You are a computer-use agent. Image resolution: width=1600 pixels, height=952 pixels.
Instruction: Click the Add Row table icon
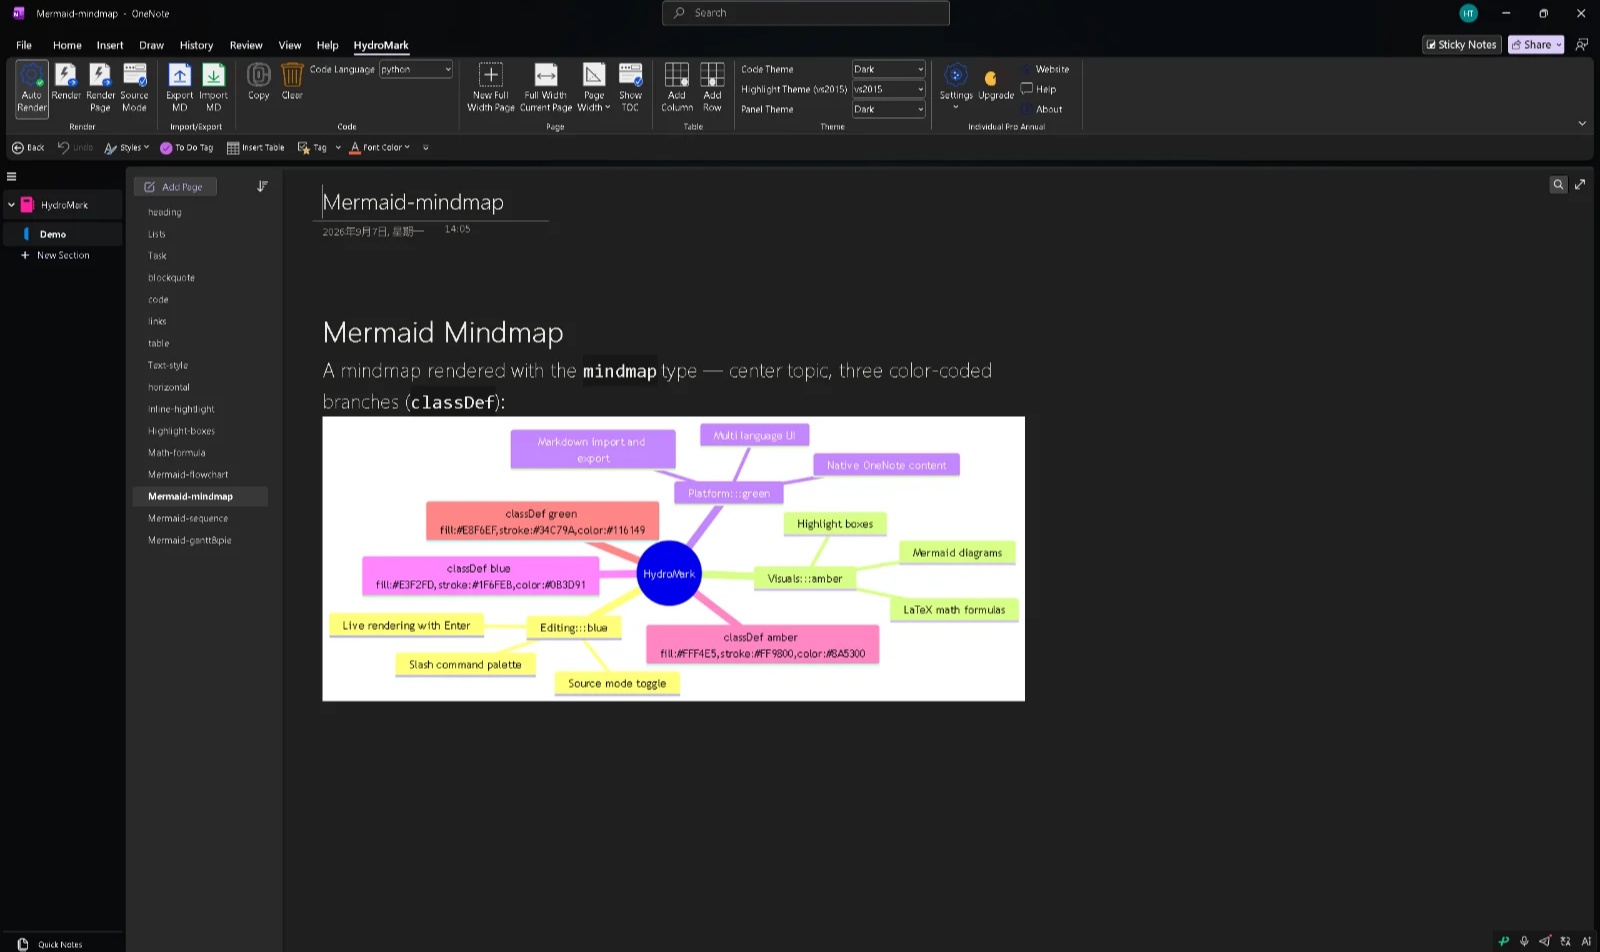coord(712,88)
